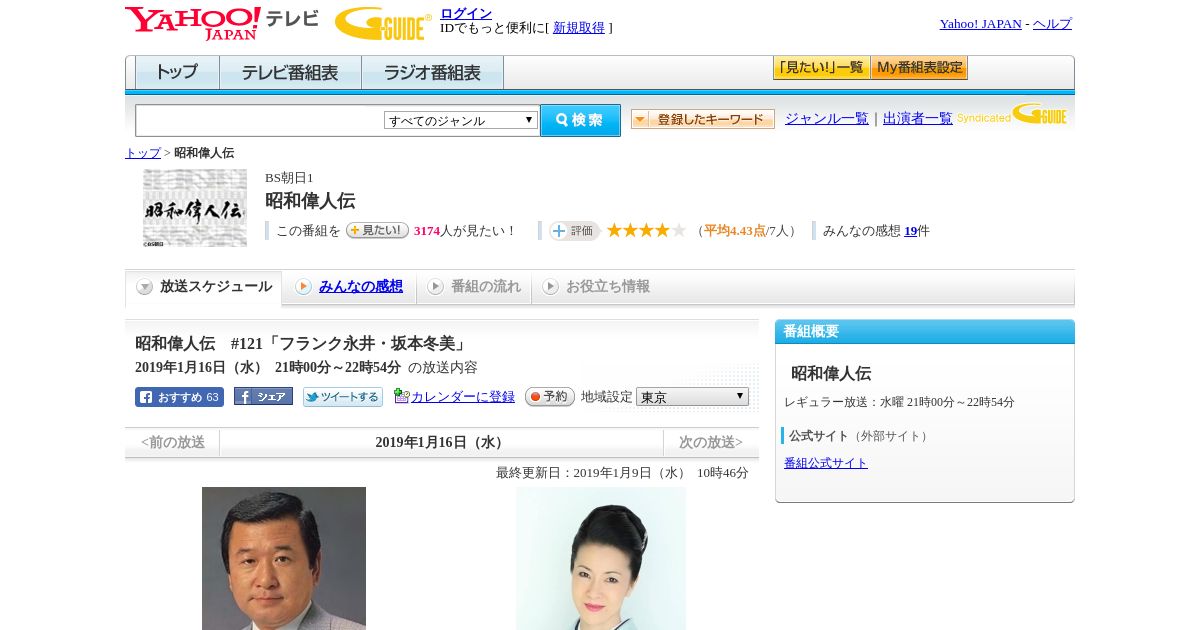Click the calendar icon beside カレンダーに登録
The image size is (1200, 630).
pos(402,396)
